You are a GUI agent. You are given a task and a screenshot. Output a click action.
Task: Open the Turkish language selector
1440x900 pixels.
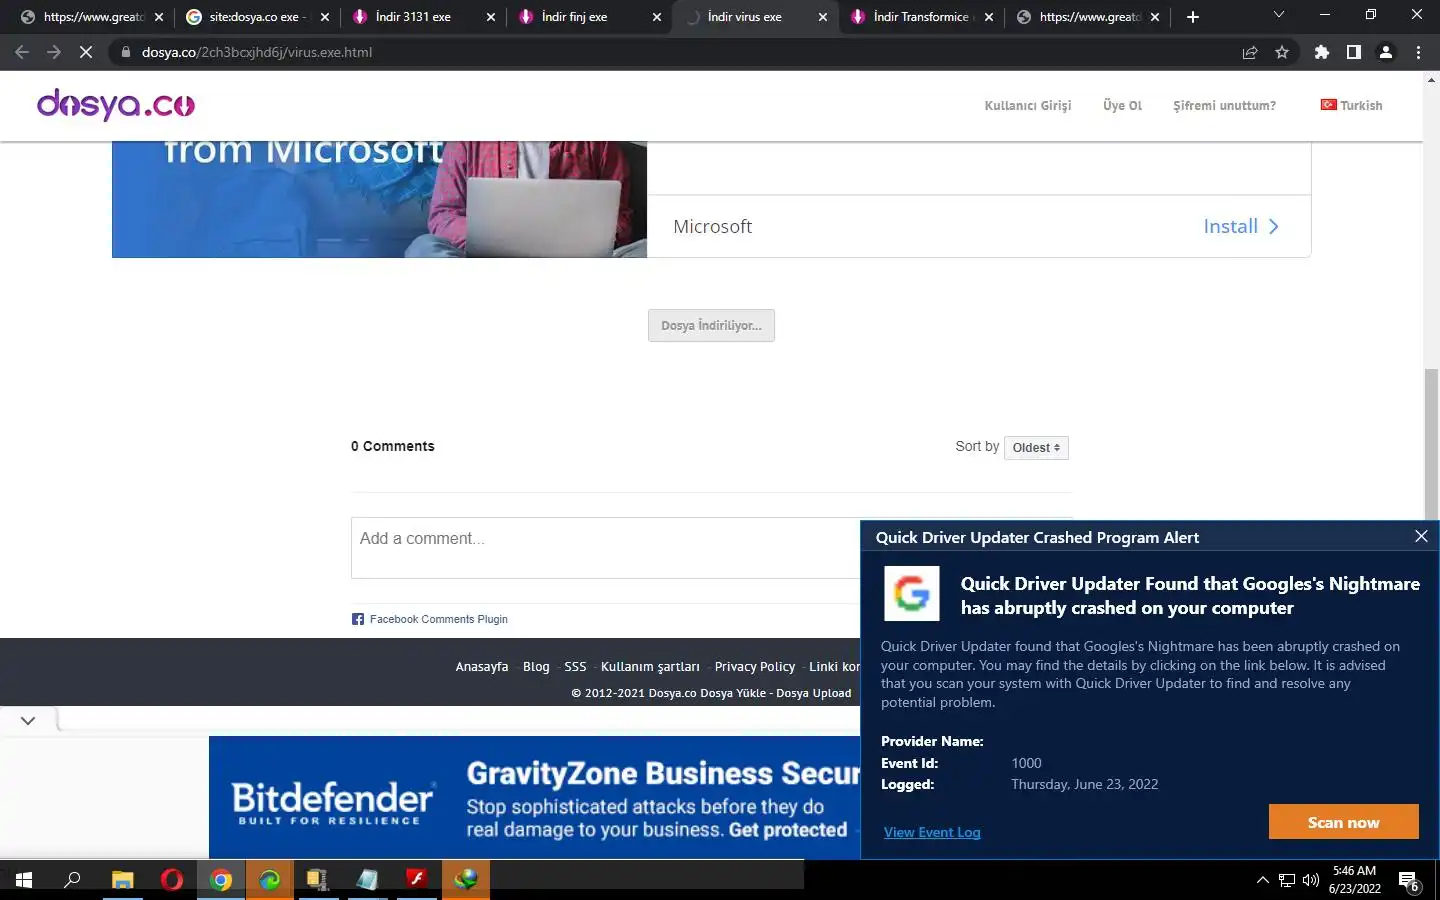[1351, 105]
